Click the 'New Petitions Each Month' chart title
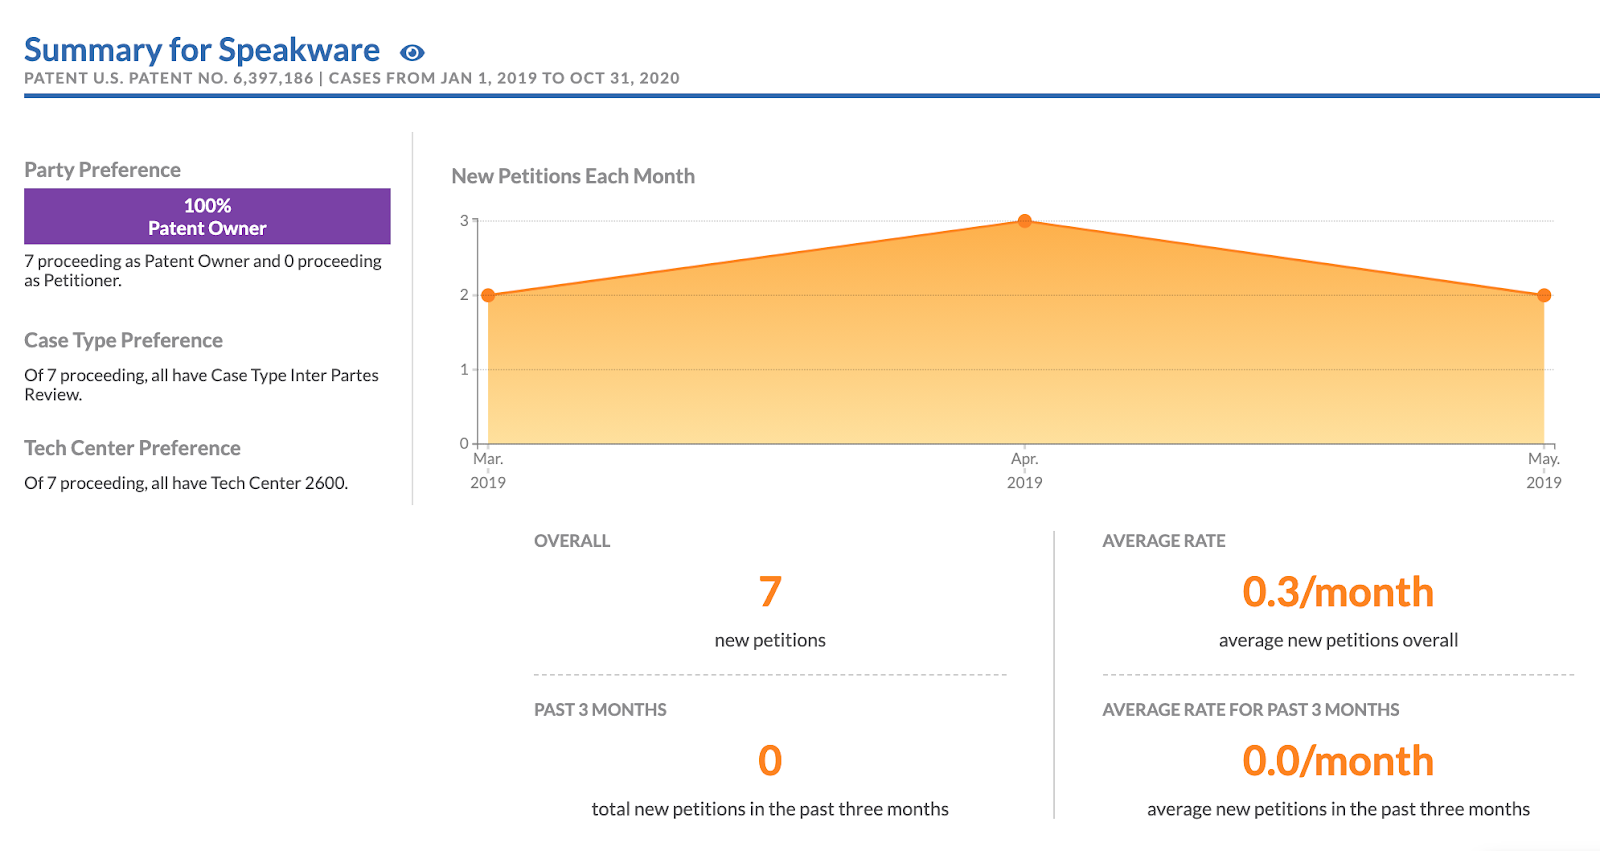This screenshot has width=1600, height=851. point(573,176)
